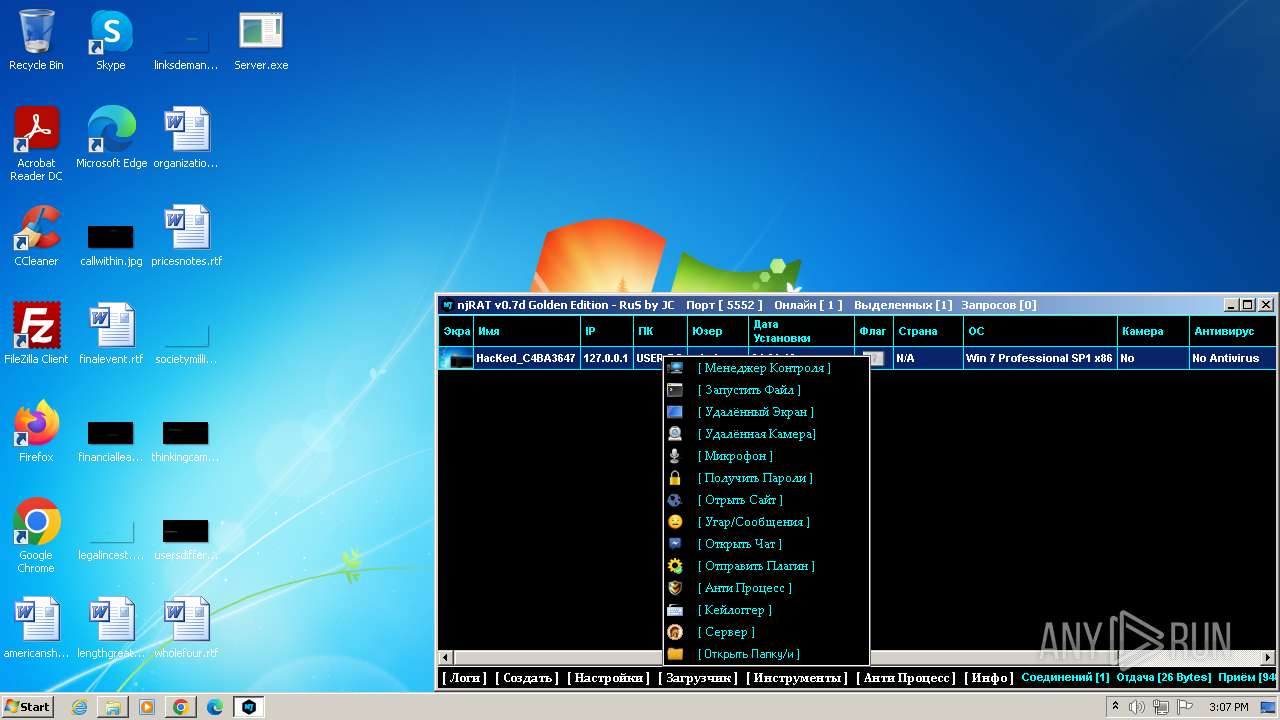Open the Windows Start button
The height and width of the screenshot is (720, 1280).
(x=27, y=707)
